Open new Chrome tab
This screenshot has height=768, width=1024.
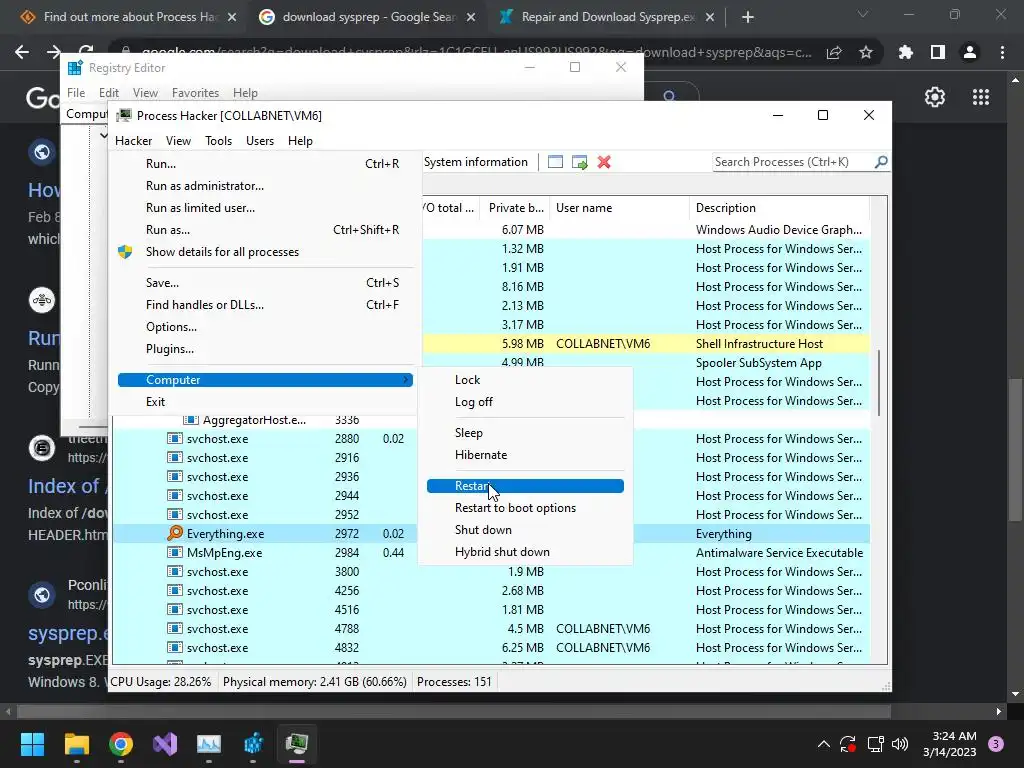click(x=748, y=17)
